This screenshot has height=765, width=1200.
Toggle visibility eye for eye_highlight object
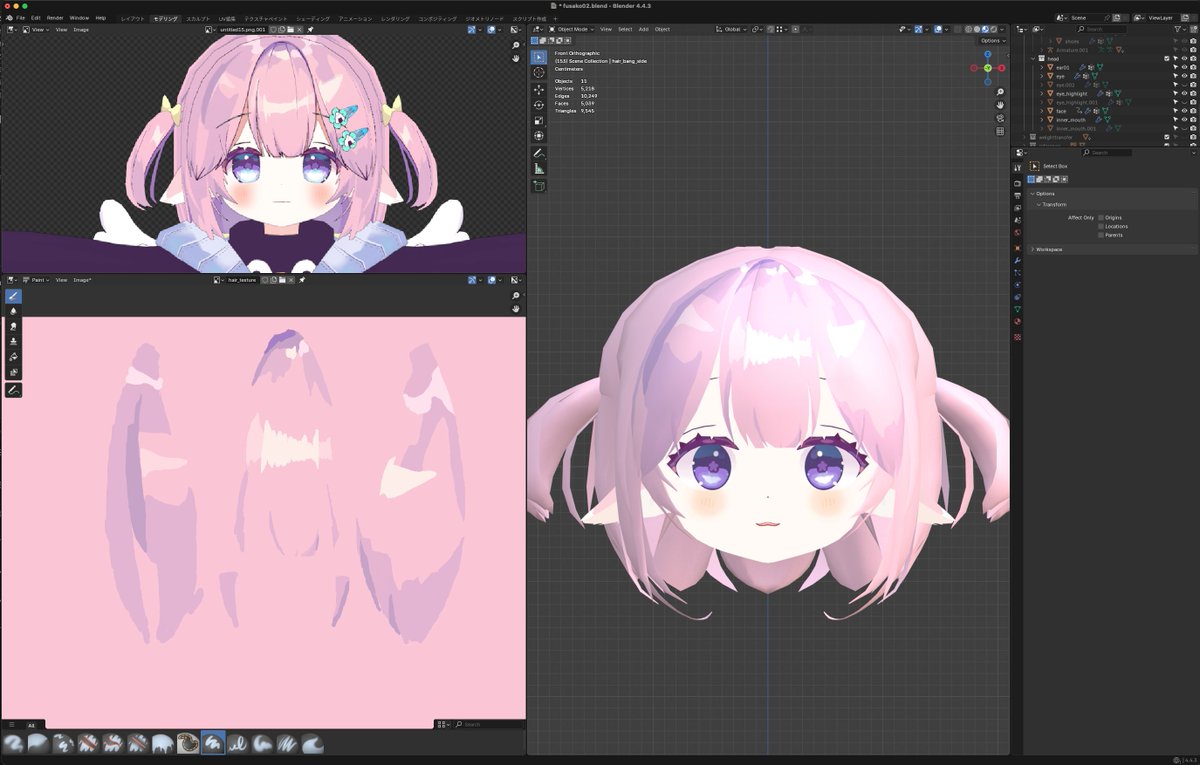[1184, 93]
